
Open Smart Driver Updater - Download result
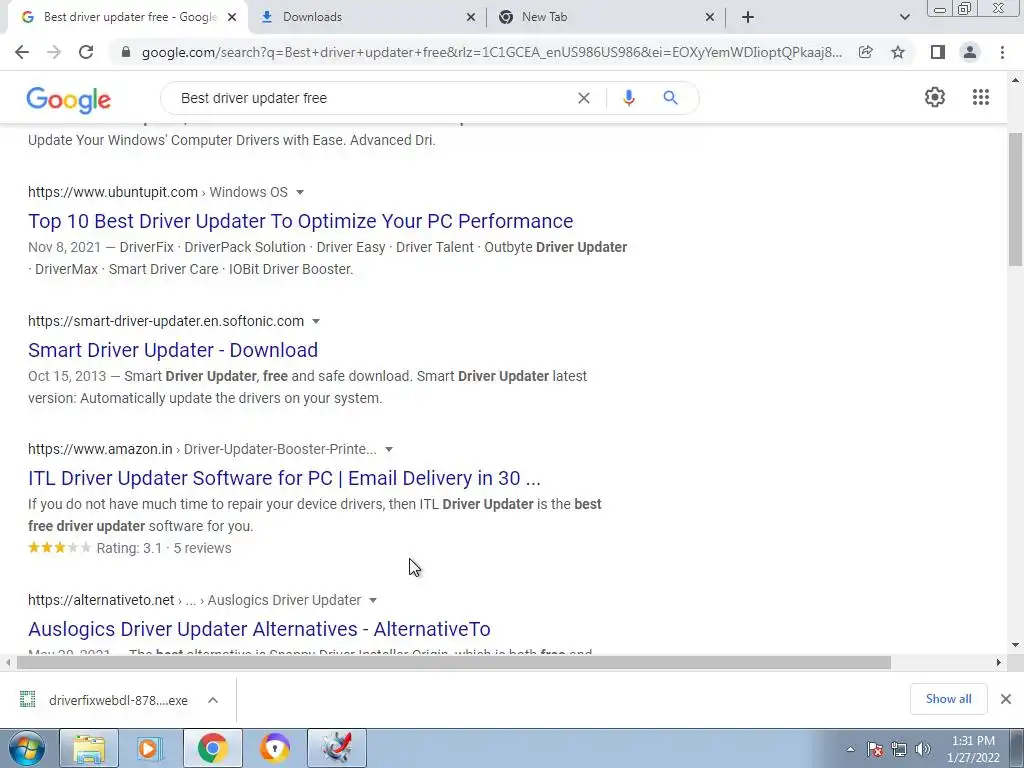(172, 350)
